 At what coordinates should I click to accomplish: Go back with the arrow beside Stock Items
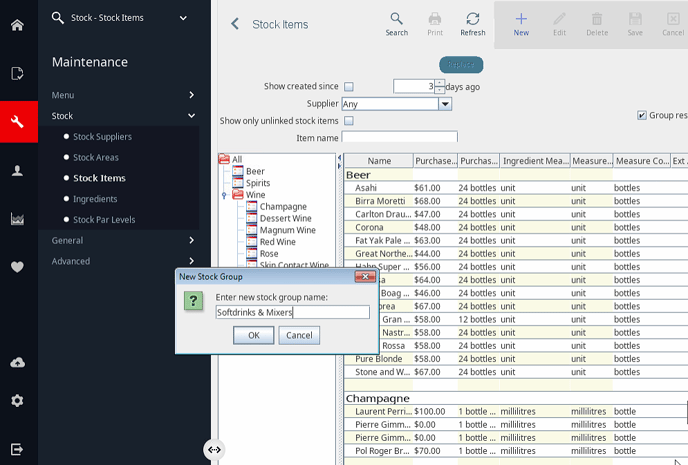point(235,24)
